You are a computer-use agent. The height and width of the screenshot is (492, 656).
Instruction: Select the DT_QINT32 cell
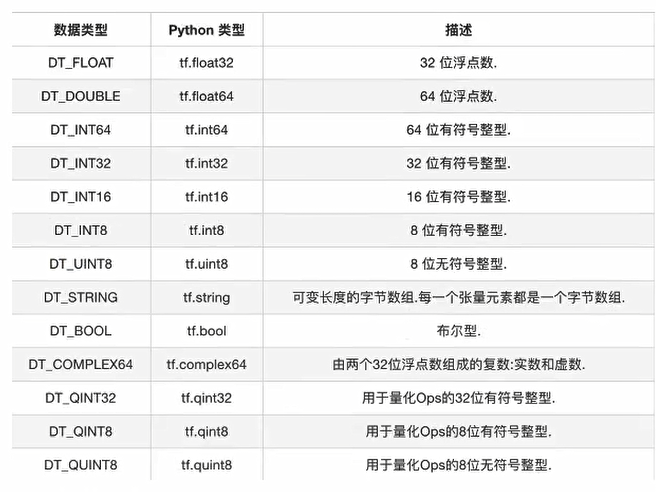click(x=81, y=398)
